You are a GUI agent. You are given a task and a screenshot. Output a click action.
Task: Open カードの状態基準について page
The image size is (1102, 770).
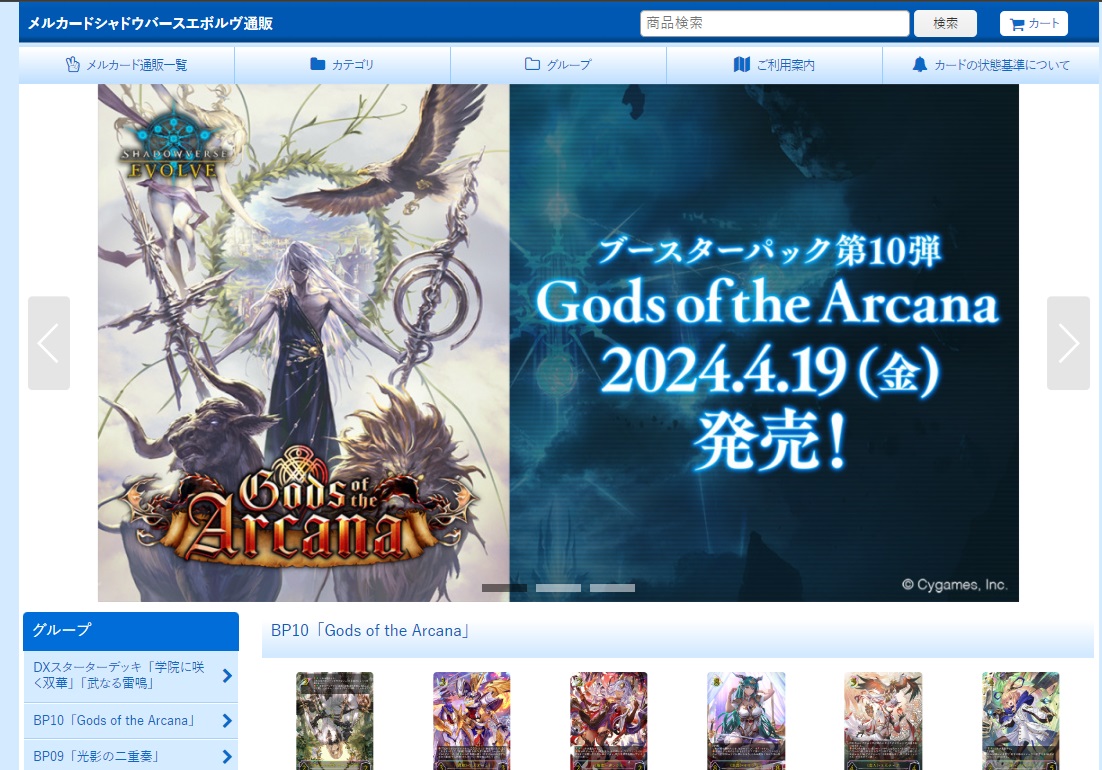pyautogui.click(x=991, y=65)
